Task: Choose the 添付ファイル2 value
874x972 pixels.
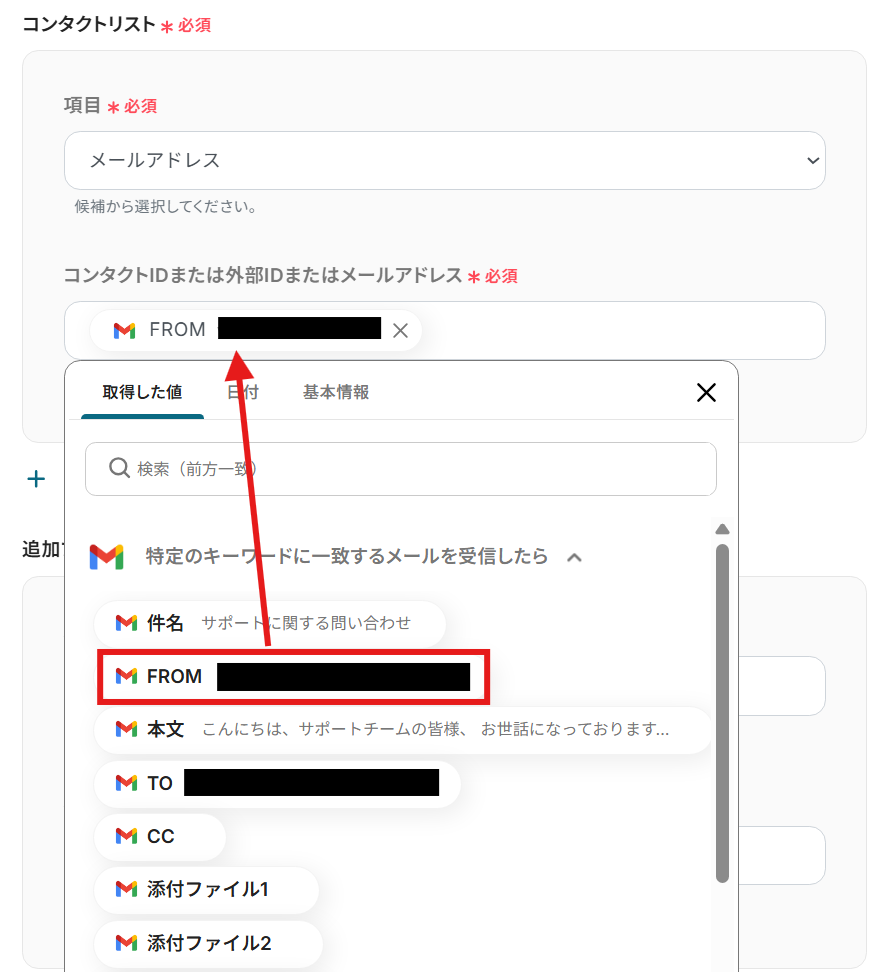Action: click(x=208, y=943)
